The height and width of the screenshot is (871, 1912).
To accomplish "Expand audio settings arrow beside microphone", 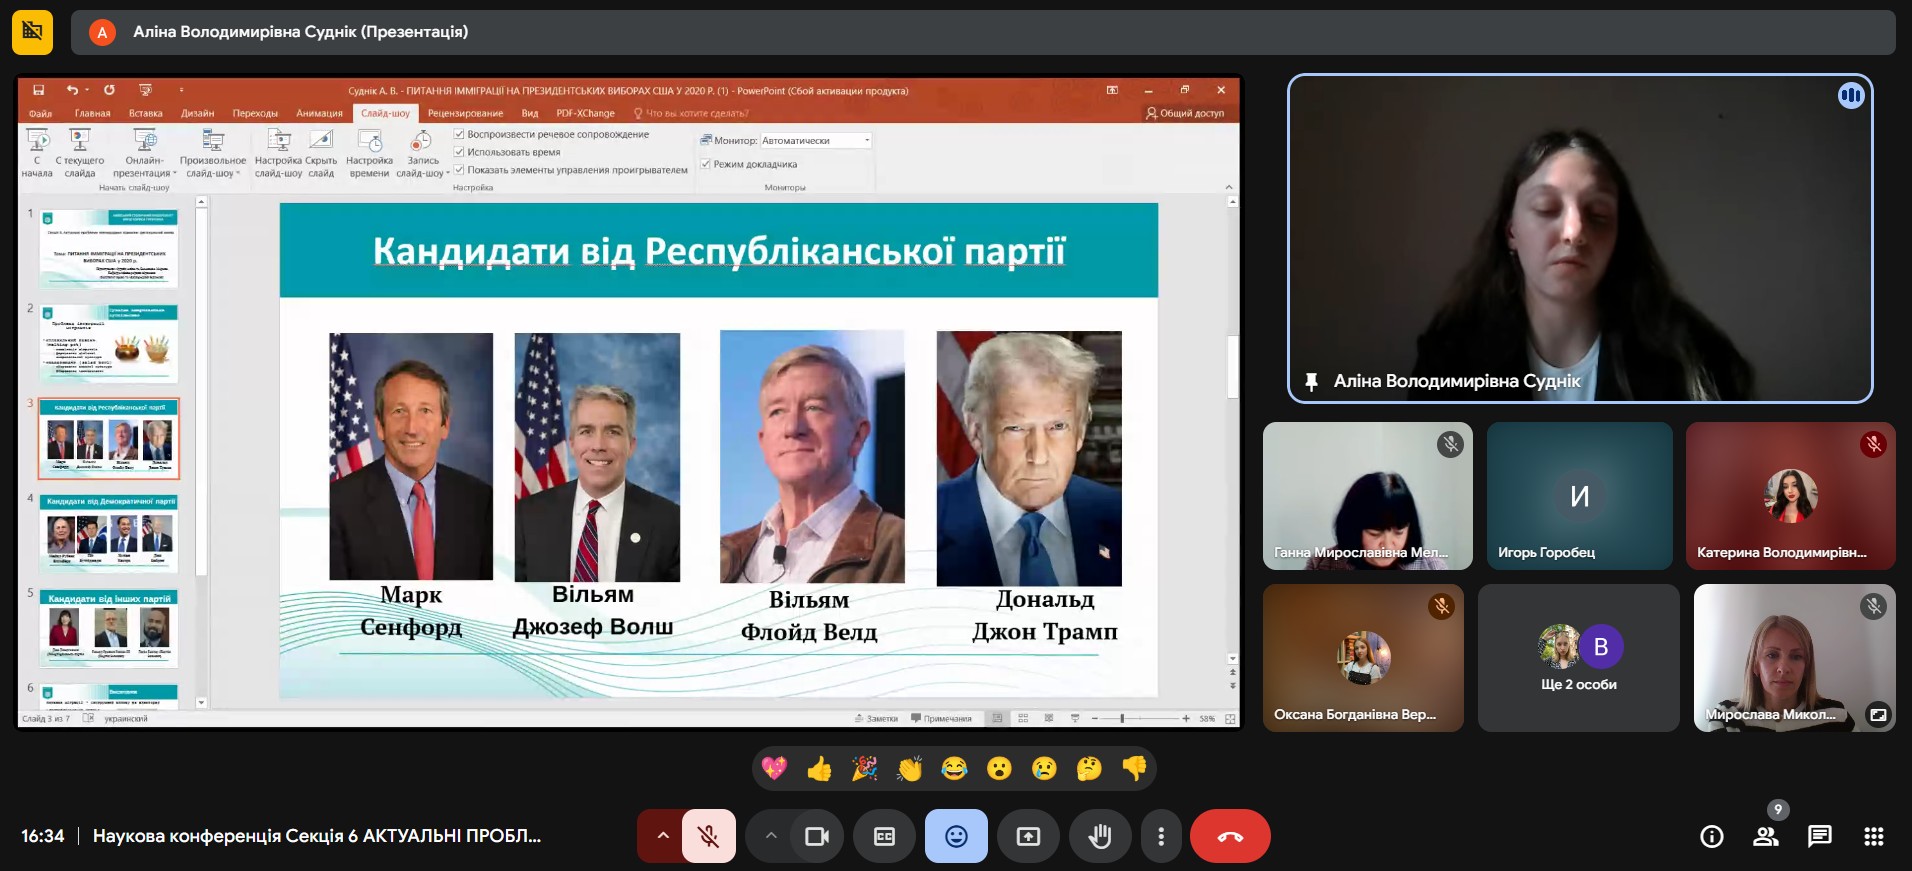I will 662,836.
